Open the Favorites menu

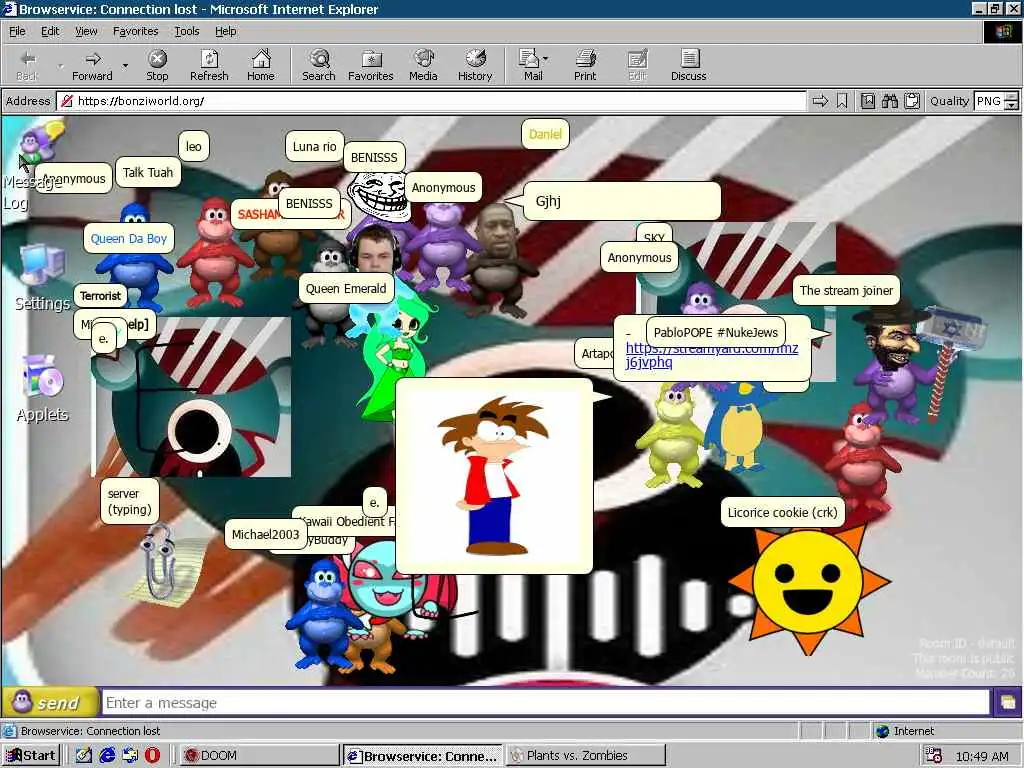(135, 31)
